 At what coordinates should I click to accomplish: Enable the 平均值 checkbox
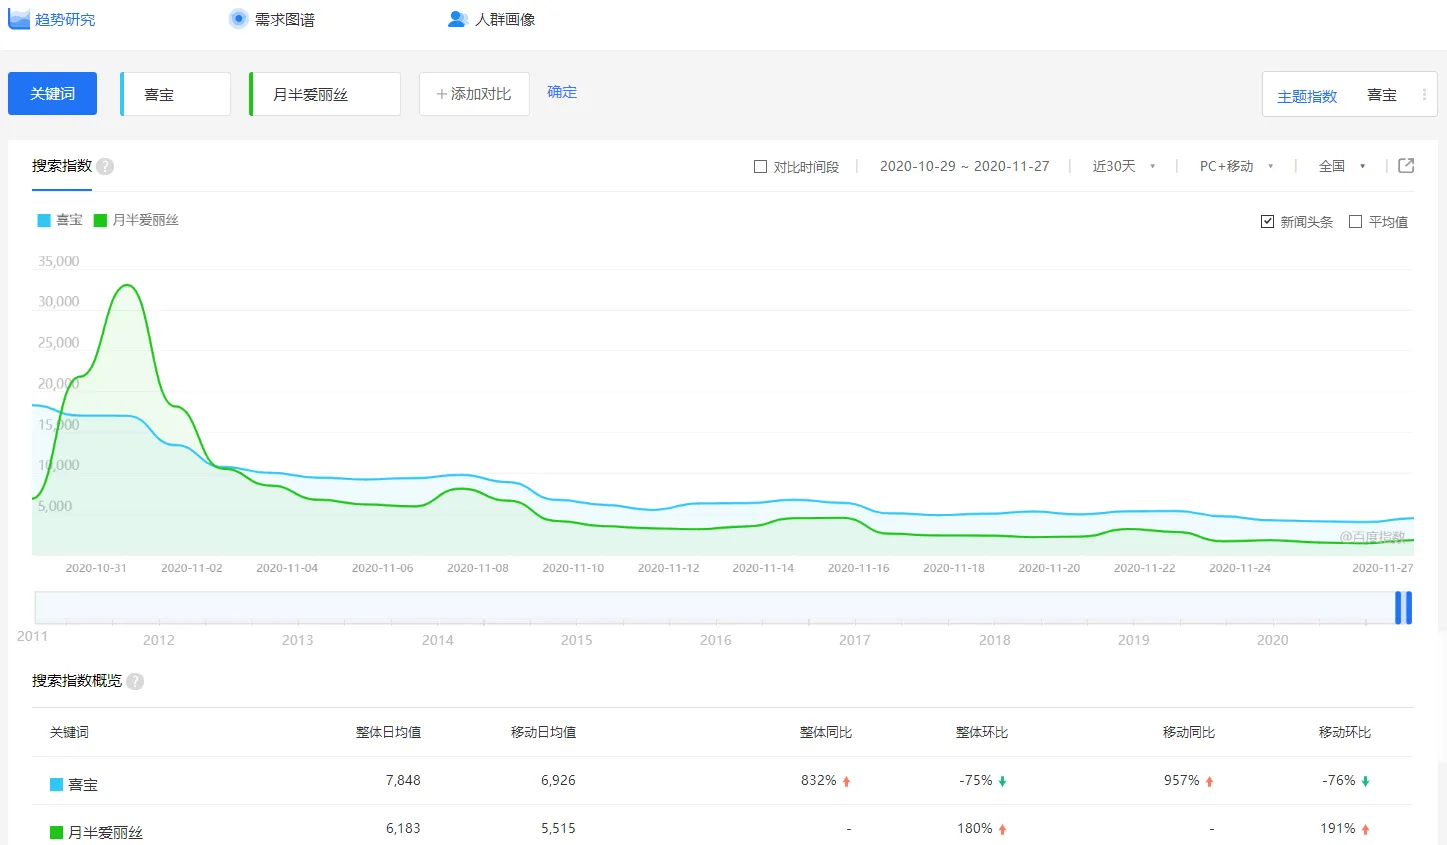(1356, 221)
